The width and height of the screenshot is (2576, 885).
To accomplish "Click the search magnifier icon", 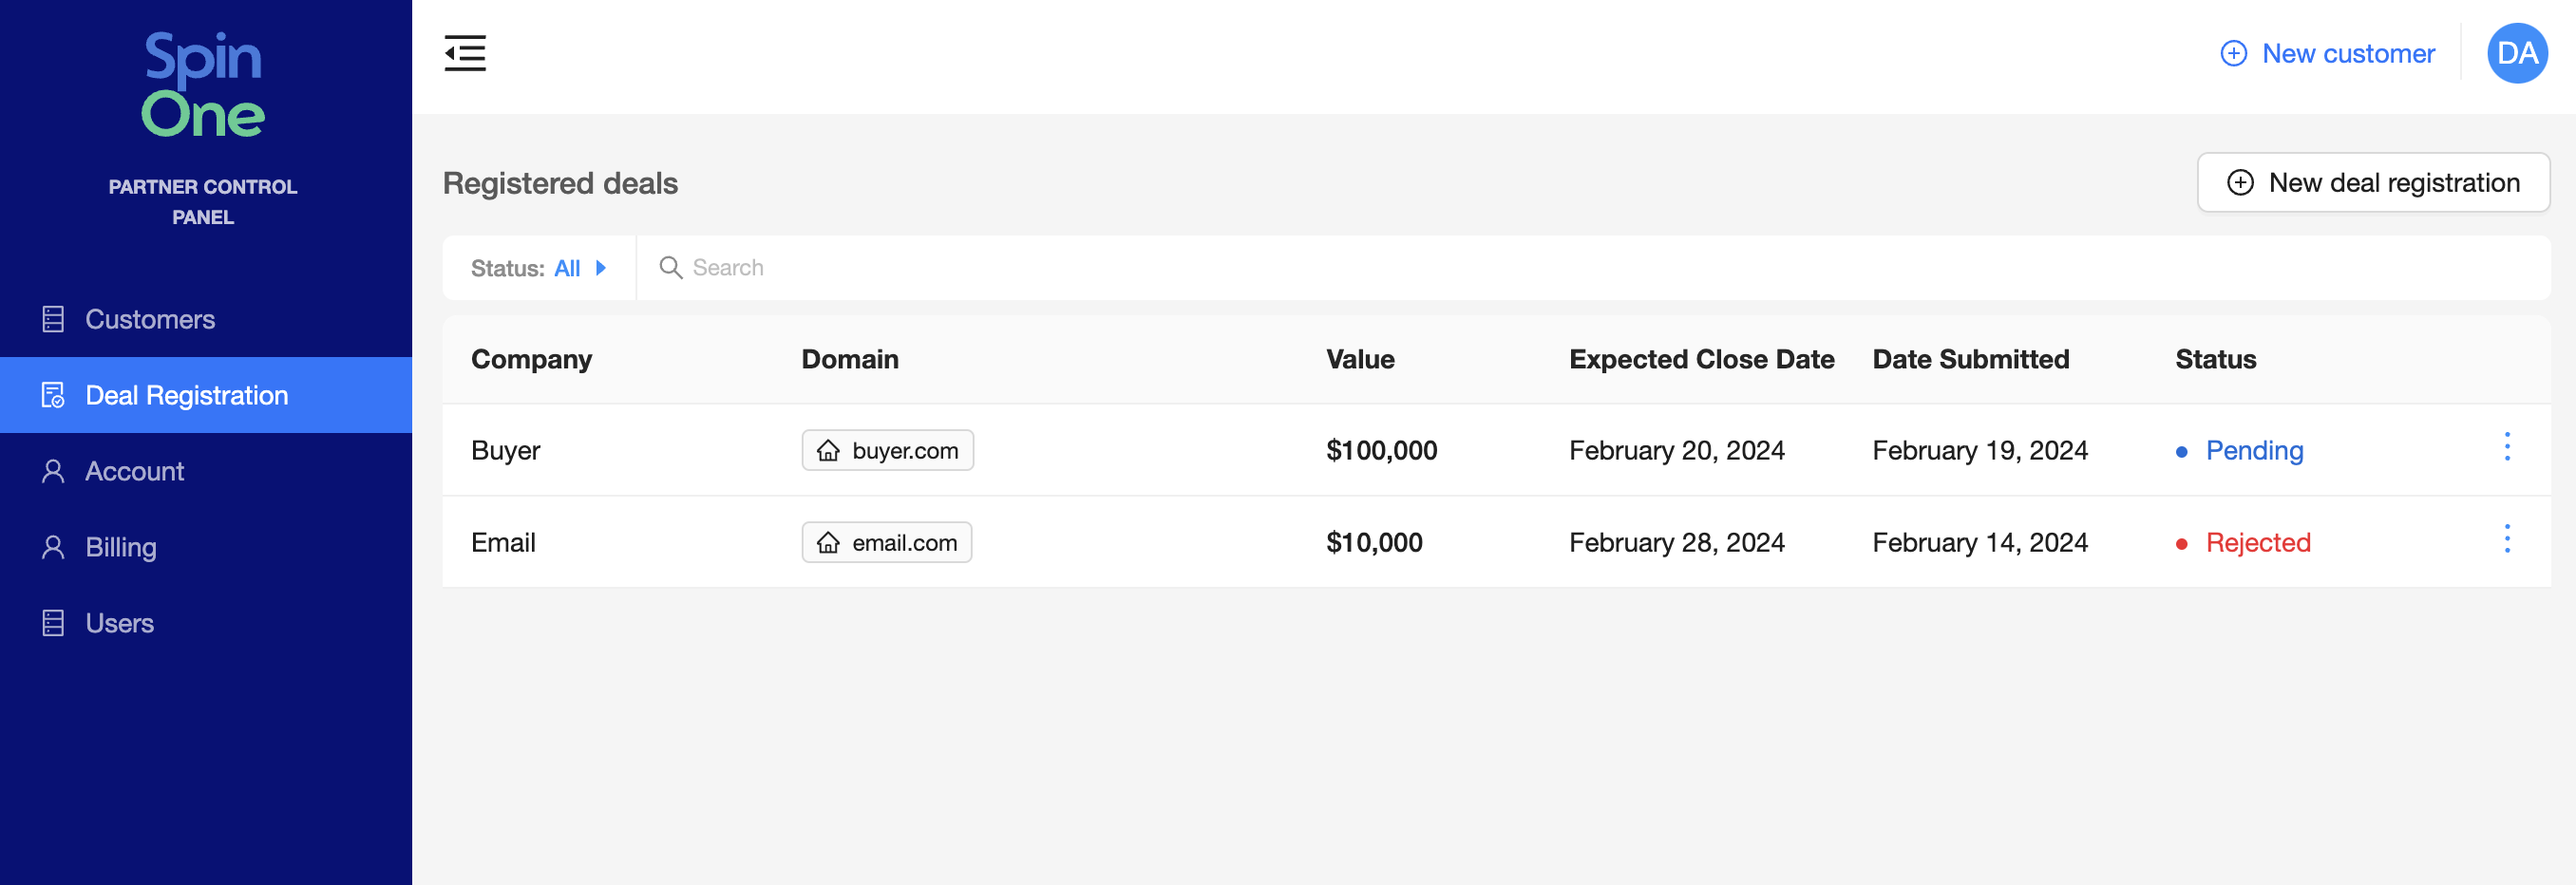I will point(670,268).
